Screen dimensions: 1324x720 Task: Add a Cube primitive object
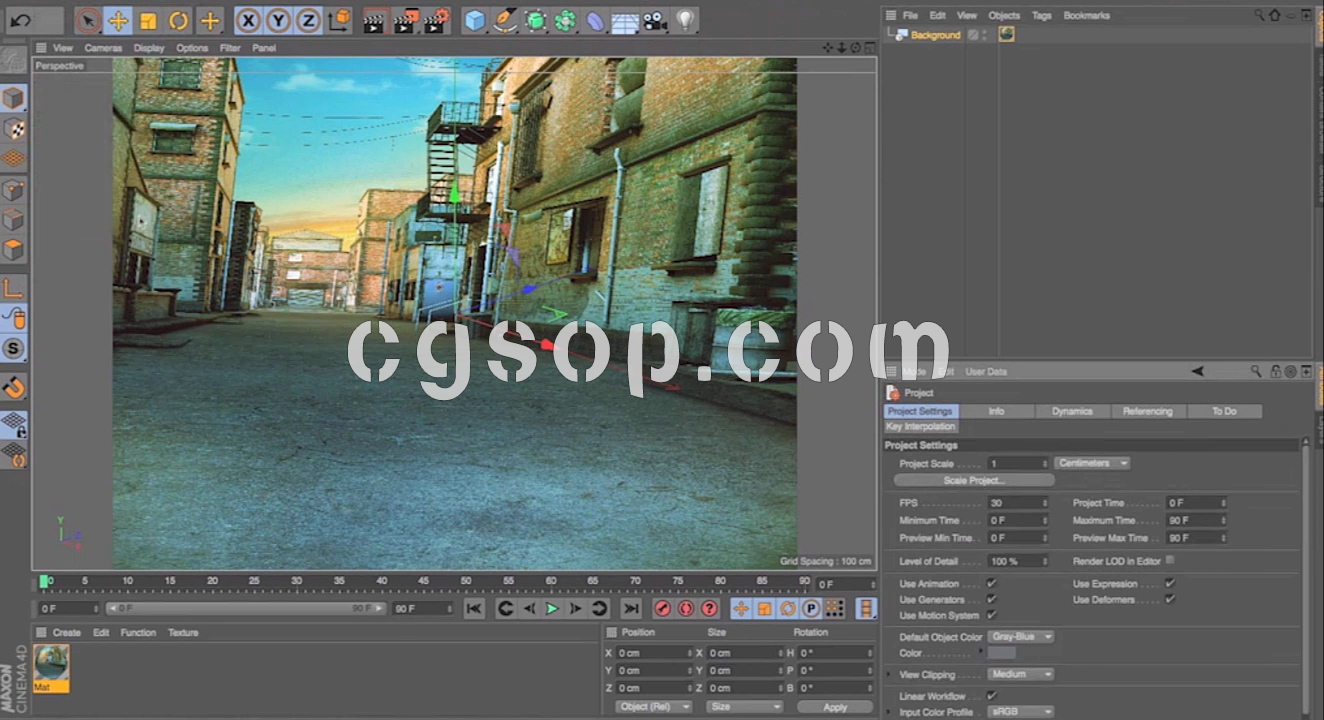[475, 20]
